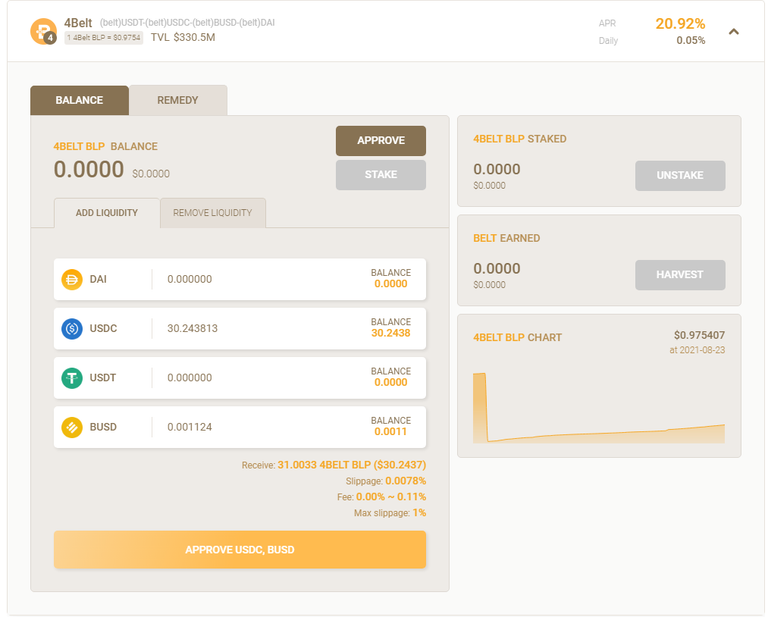
Task: Click the 4Belt pool name text
Action: [78, 23]
